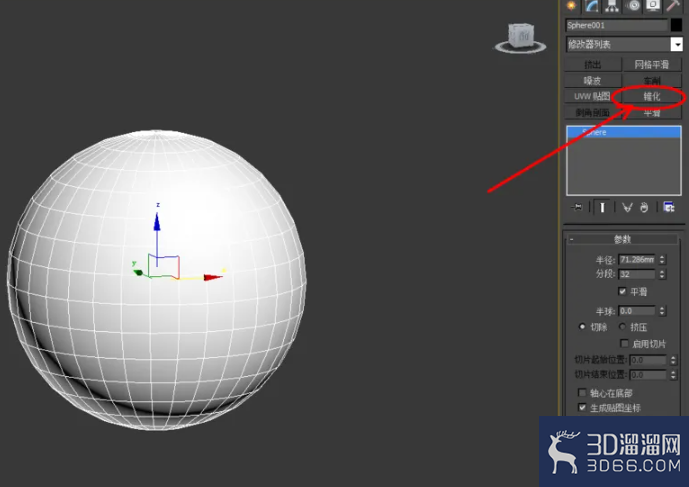Click the 切片起始位置 value field
This screenshot has height=487, width=689.
click(648, 360)
